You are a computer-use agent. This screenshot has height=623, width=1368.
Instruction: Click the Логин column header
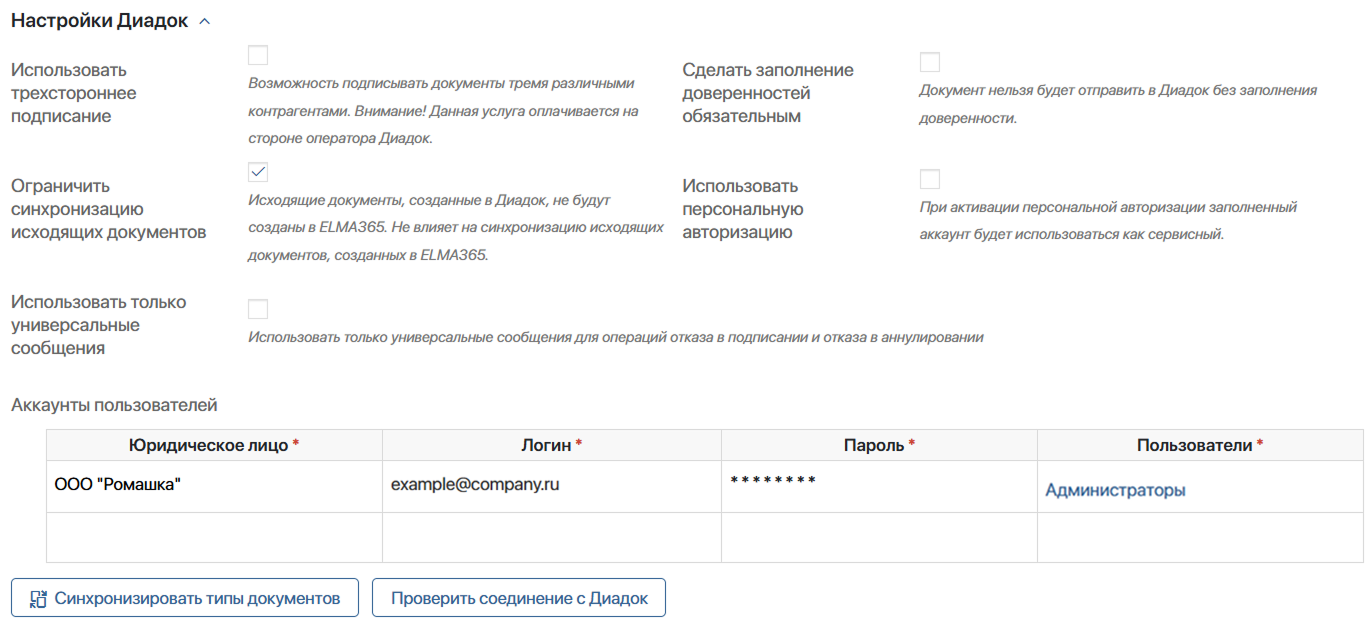point(552,446)
